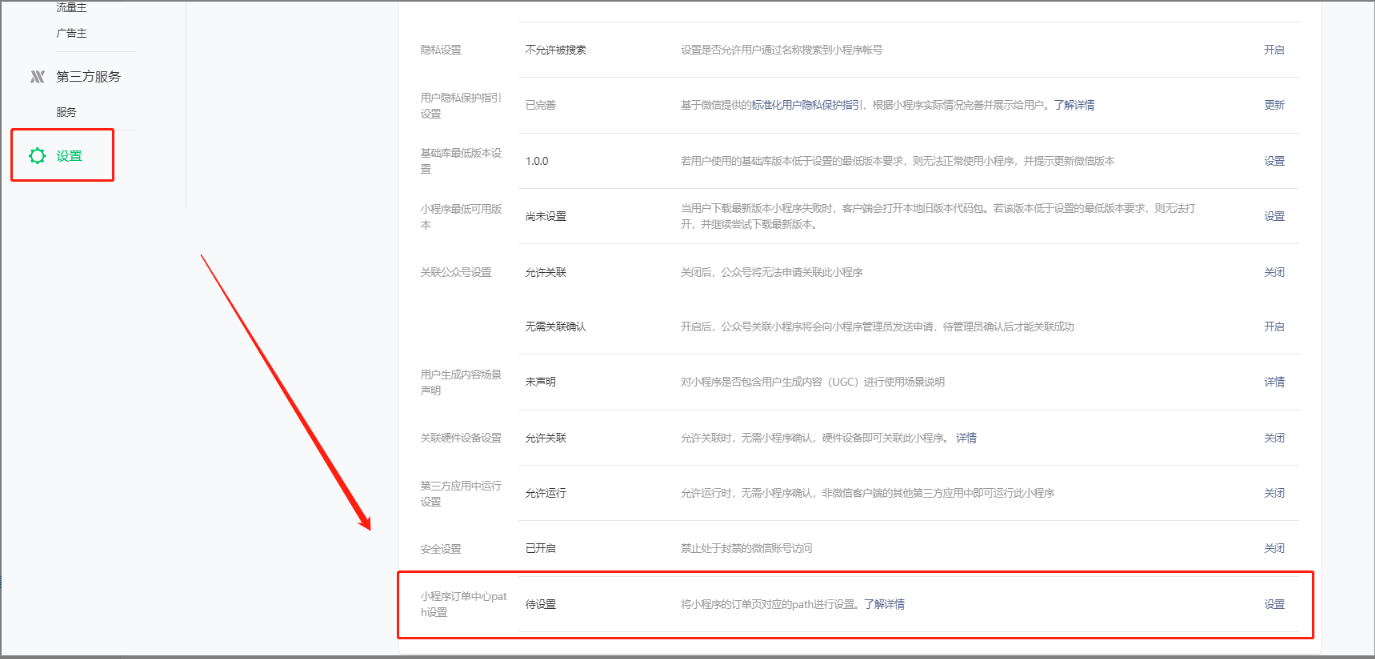Open 广告主 in the sidebar
Screen dimensions: 1375x659
(x=71, y=33)
